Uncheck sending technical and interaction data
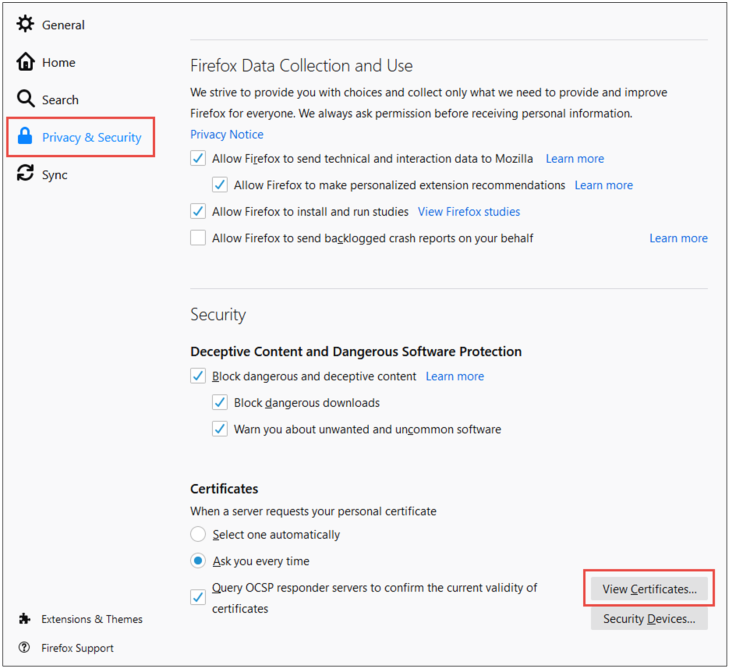Image resolution: width=729 pixels, height=668 pixels. 198,158
